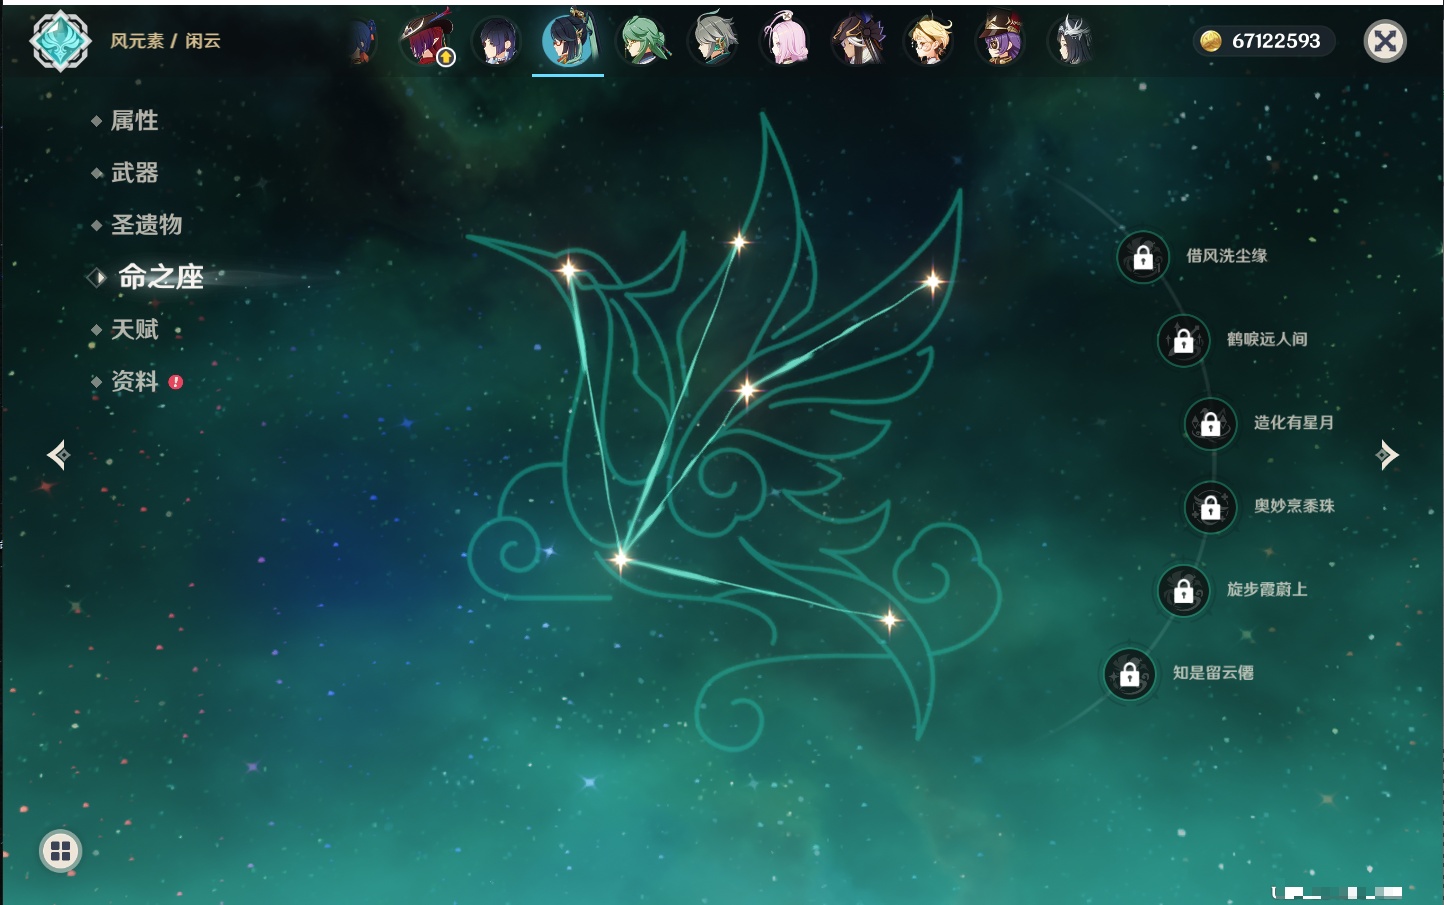Select the pink-haired character portrait
This screenshot has height=905, width=1444.
pos(785,41)
